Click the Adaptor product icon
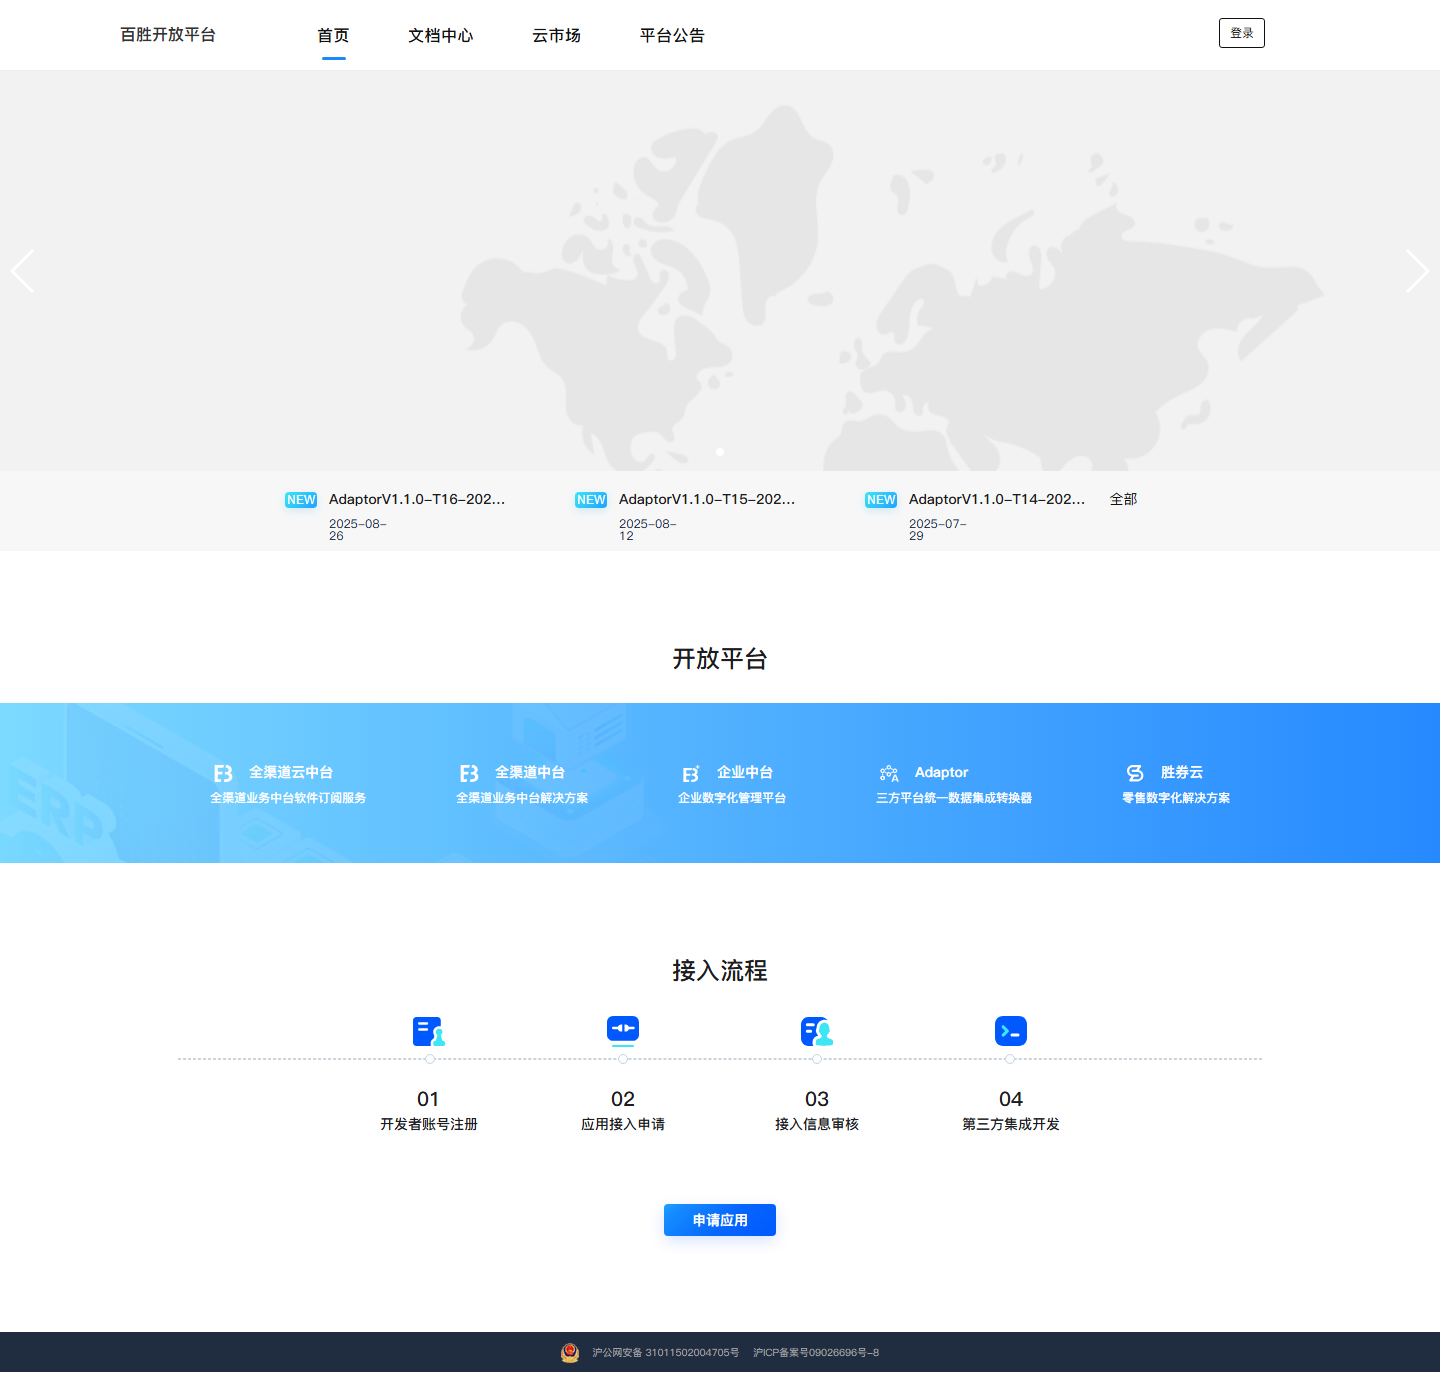Image resolution: width=1440 pixels, height=1400 pixels. [889, 774]
